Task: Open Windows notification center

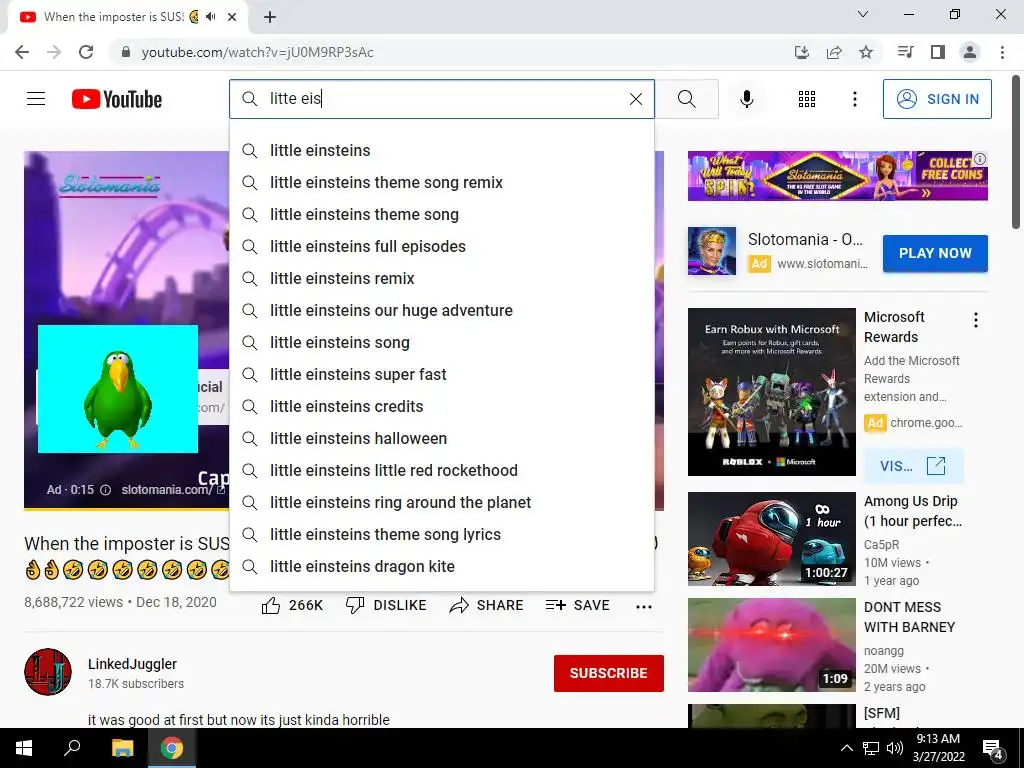Action: (993, 748)
